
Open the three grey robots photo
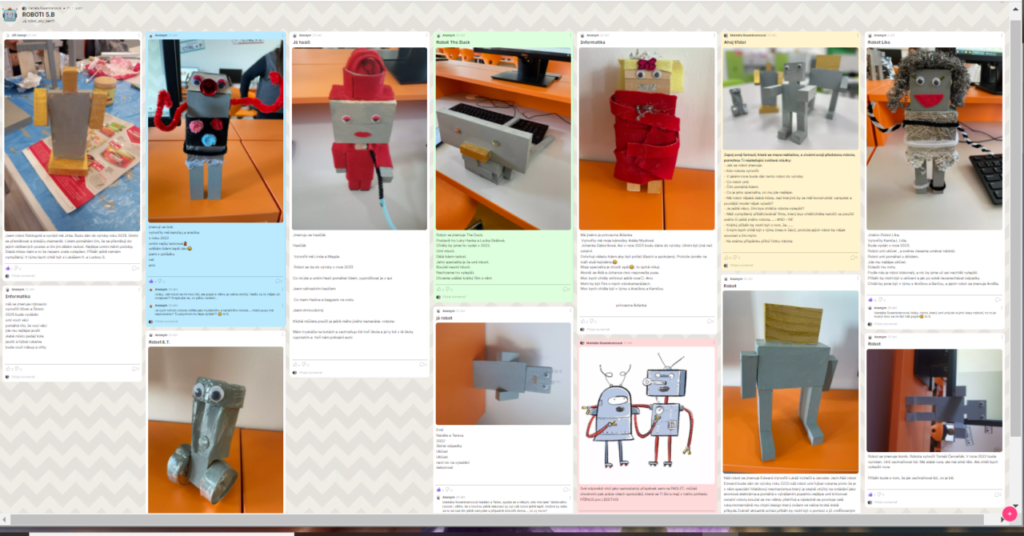click(790, 96)
